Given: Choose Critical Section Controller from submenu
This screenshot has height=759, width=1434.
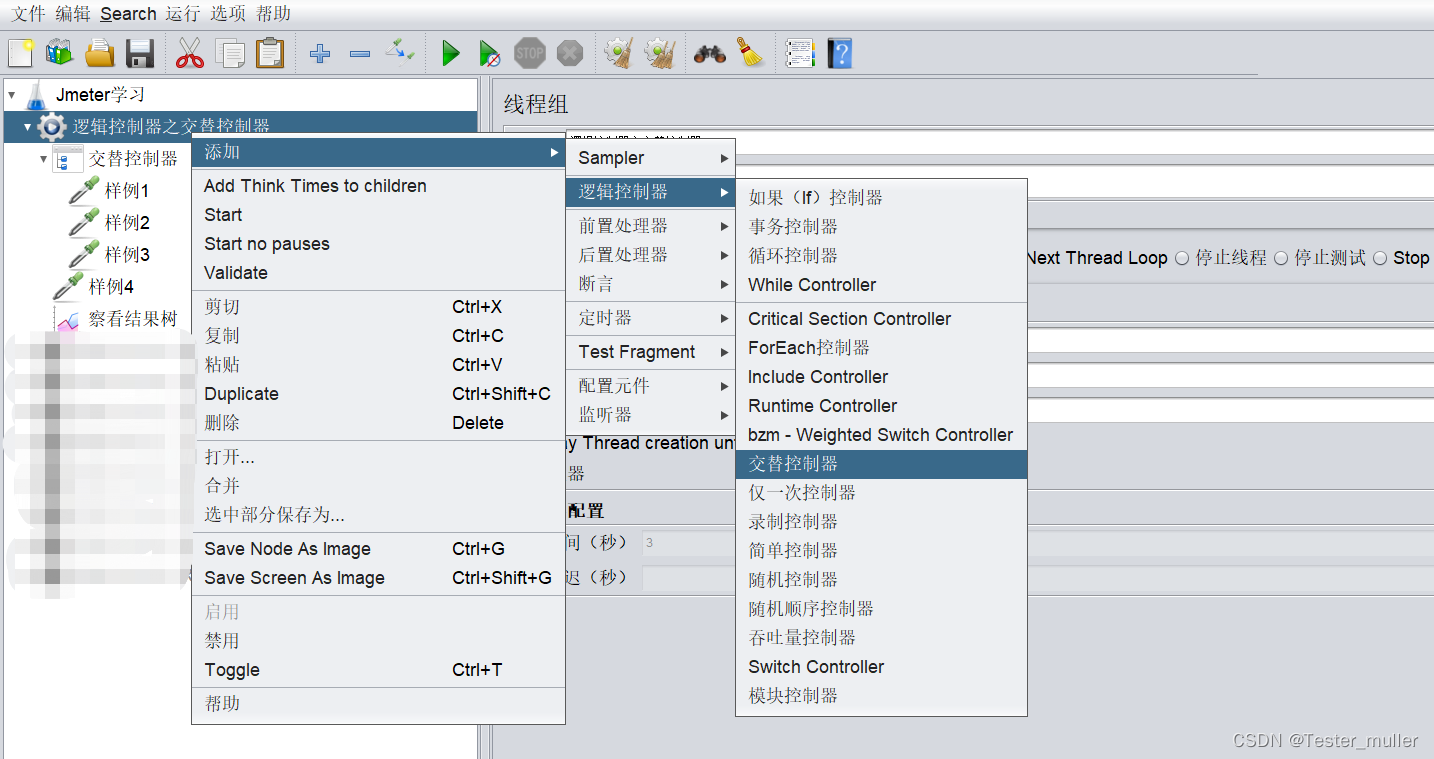Looking at the screenshot, I should click(x=881, y=319).
